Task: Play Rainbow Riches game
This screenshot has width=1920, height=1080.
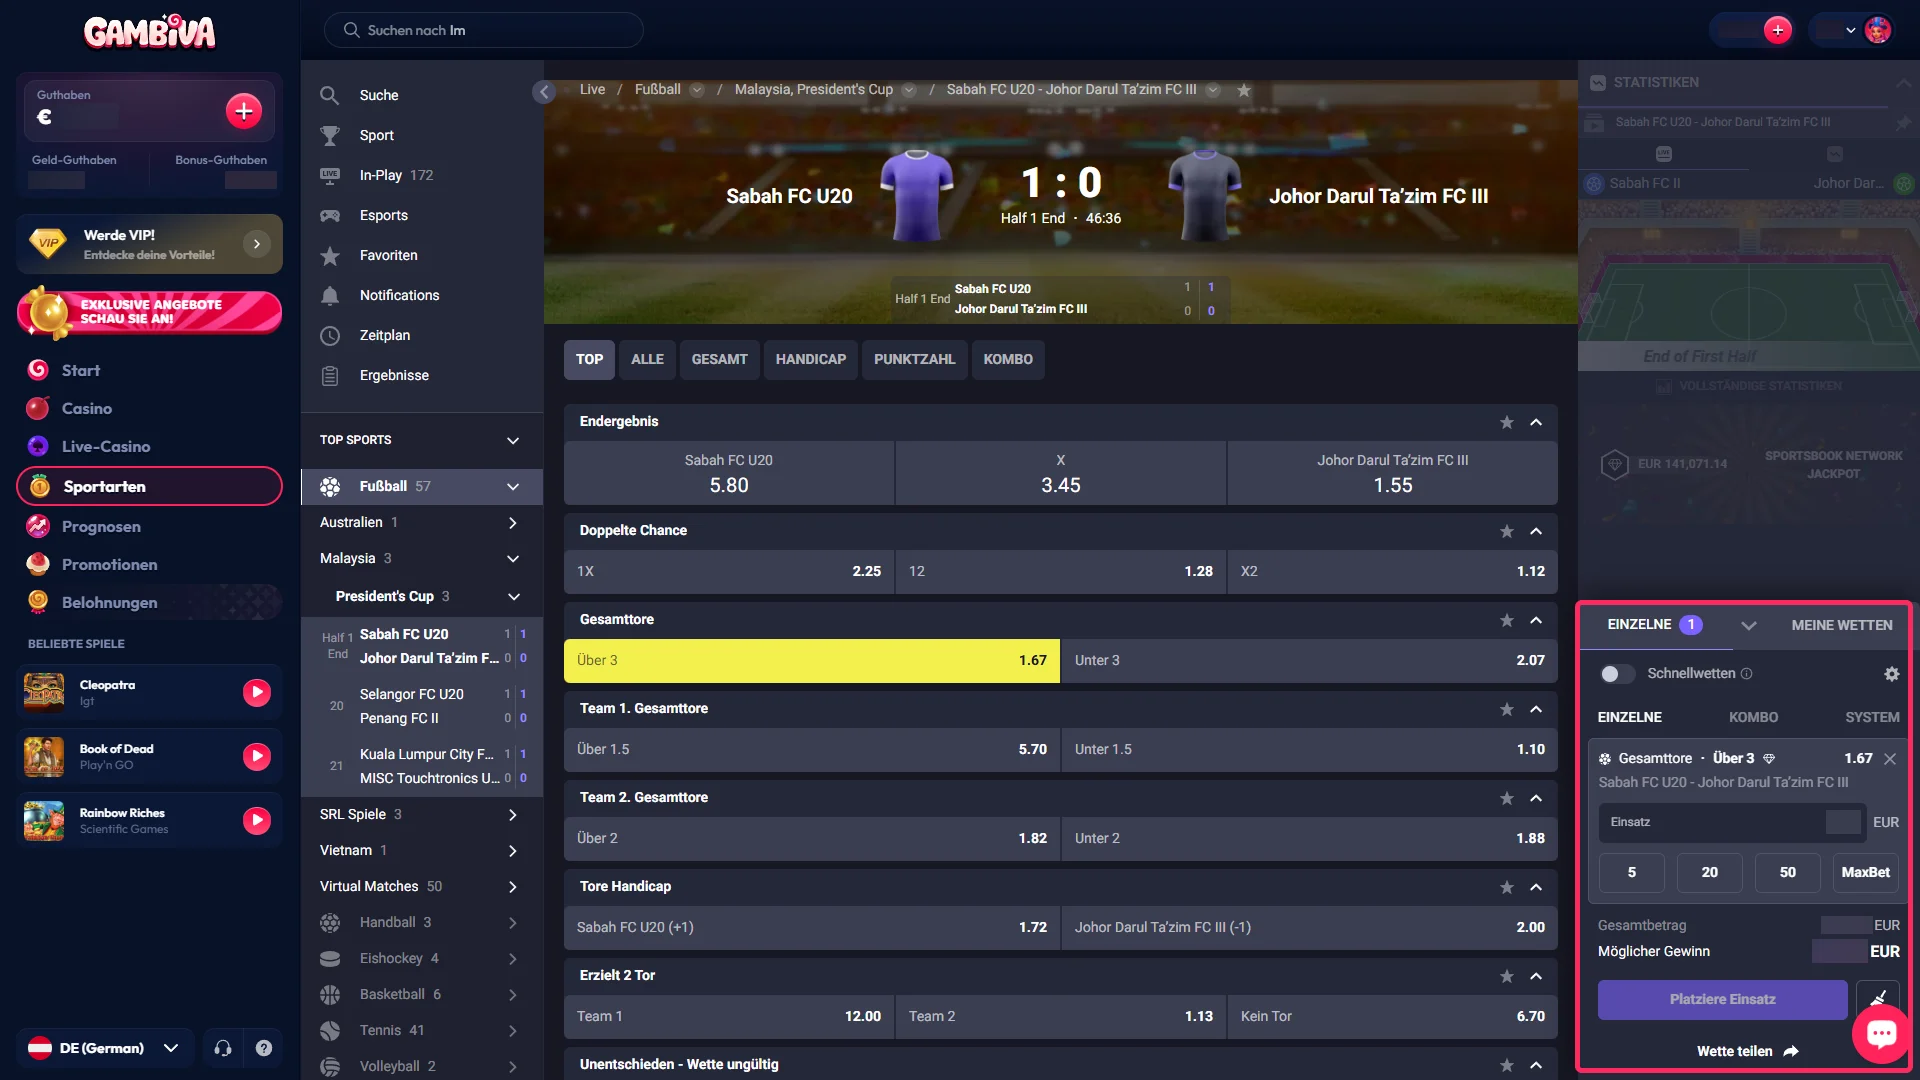Action: [257, 821]
